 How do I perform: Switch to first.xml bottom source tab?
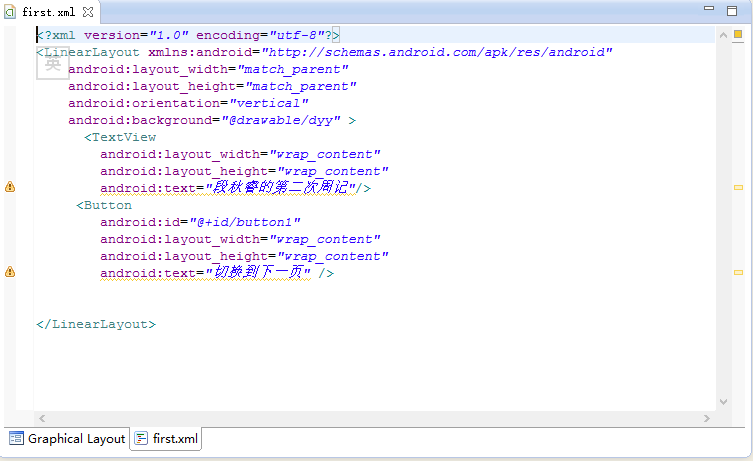[166, 438]
